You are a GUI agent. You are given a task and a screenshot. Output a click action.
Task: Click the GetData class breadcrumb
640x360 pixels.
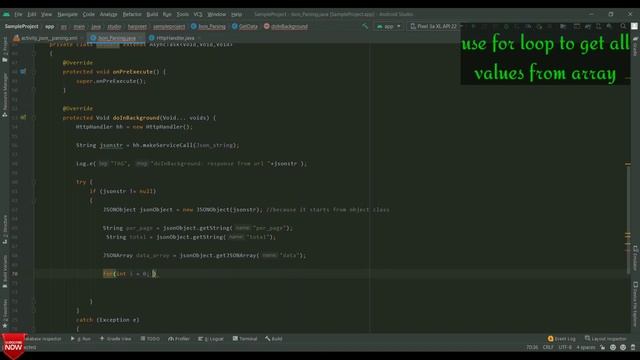(244, 27)
